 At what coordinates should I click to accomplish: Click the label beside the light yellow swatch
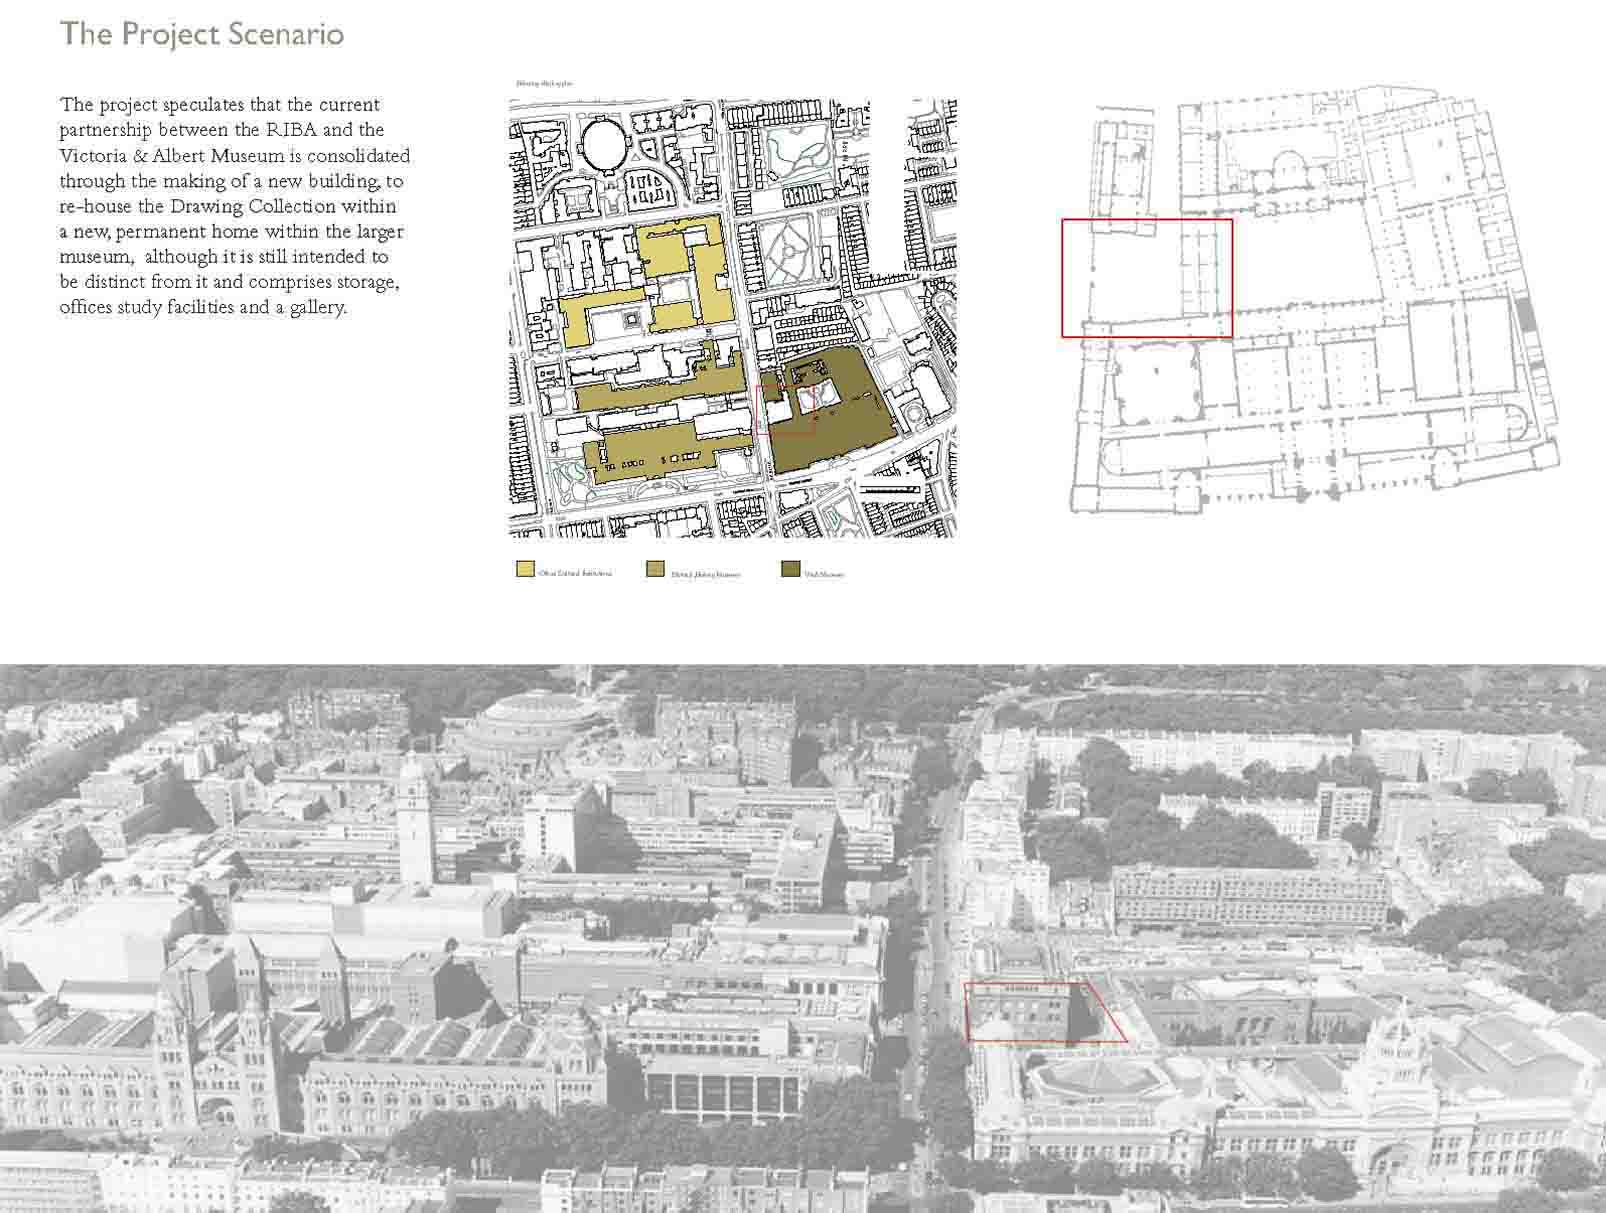pos(574,574)
